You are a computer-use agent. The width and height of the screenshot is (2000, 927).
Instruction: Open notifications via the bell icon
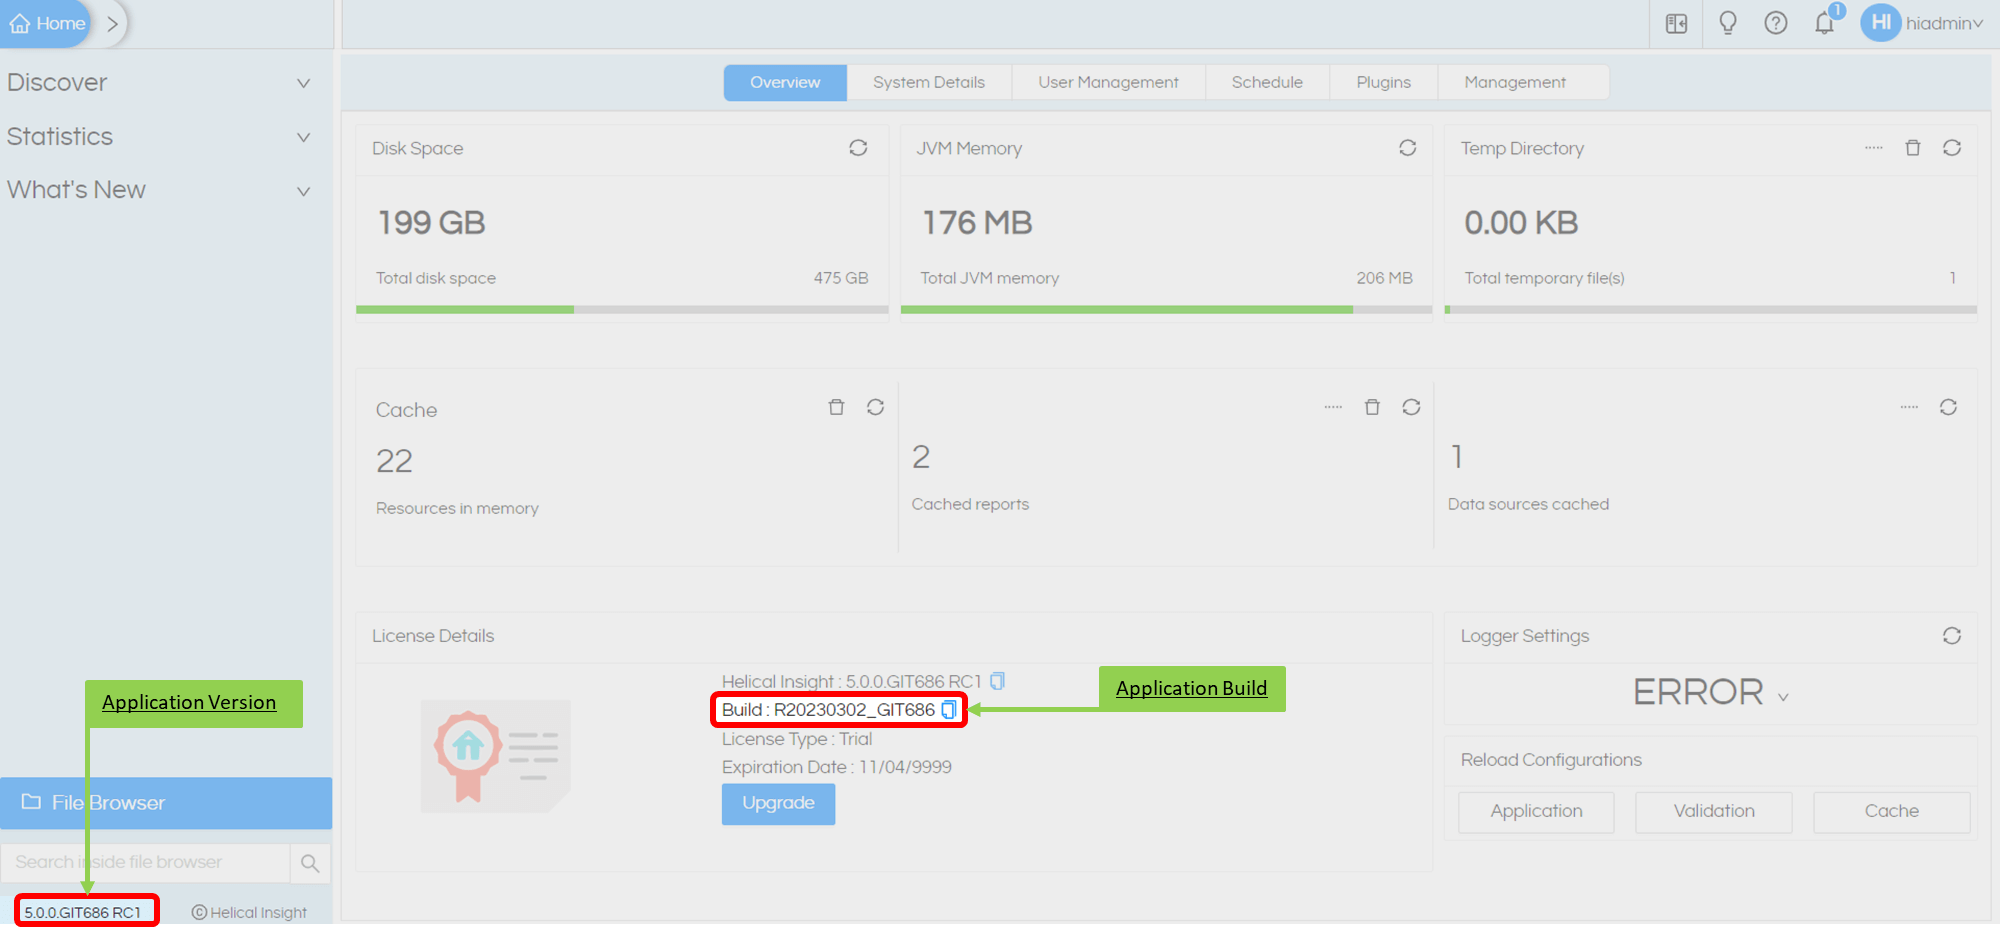click(1824, 23)
